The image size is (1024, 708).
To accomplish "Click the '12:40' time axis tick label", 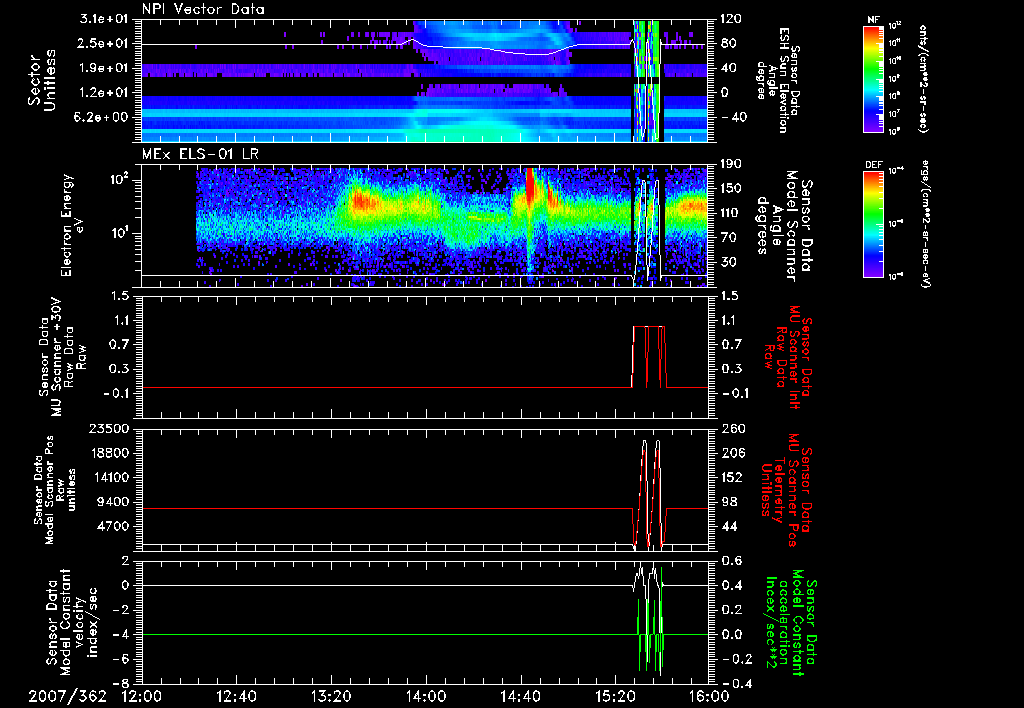I will (x=236, y=696).
